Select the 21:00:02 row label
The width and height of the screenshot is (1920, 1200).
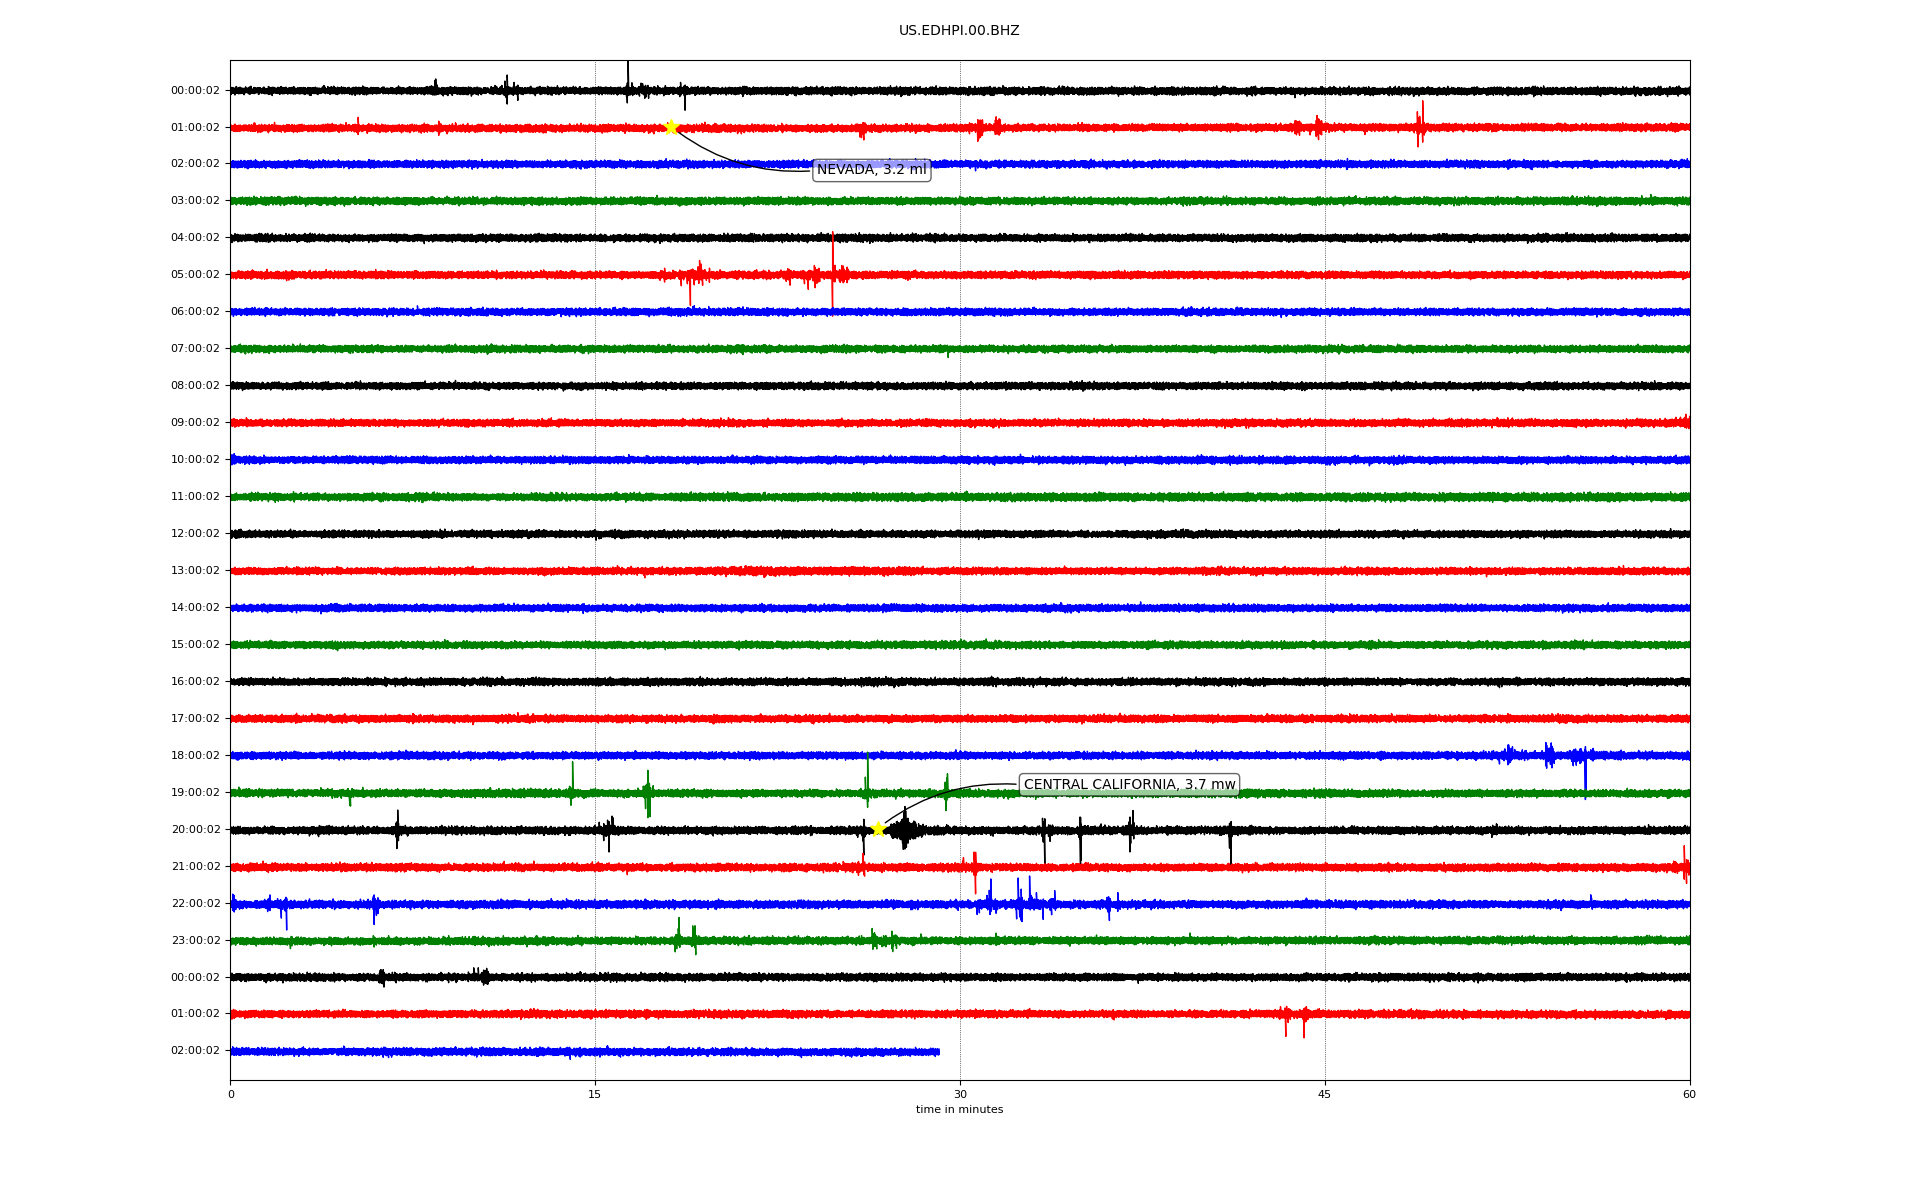195,867
